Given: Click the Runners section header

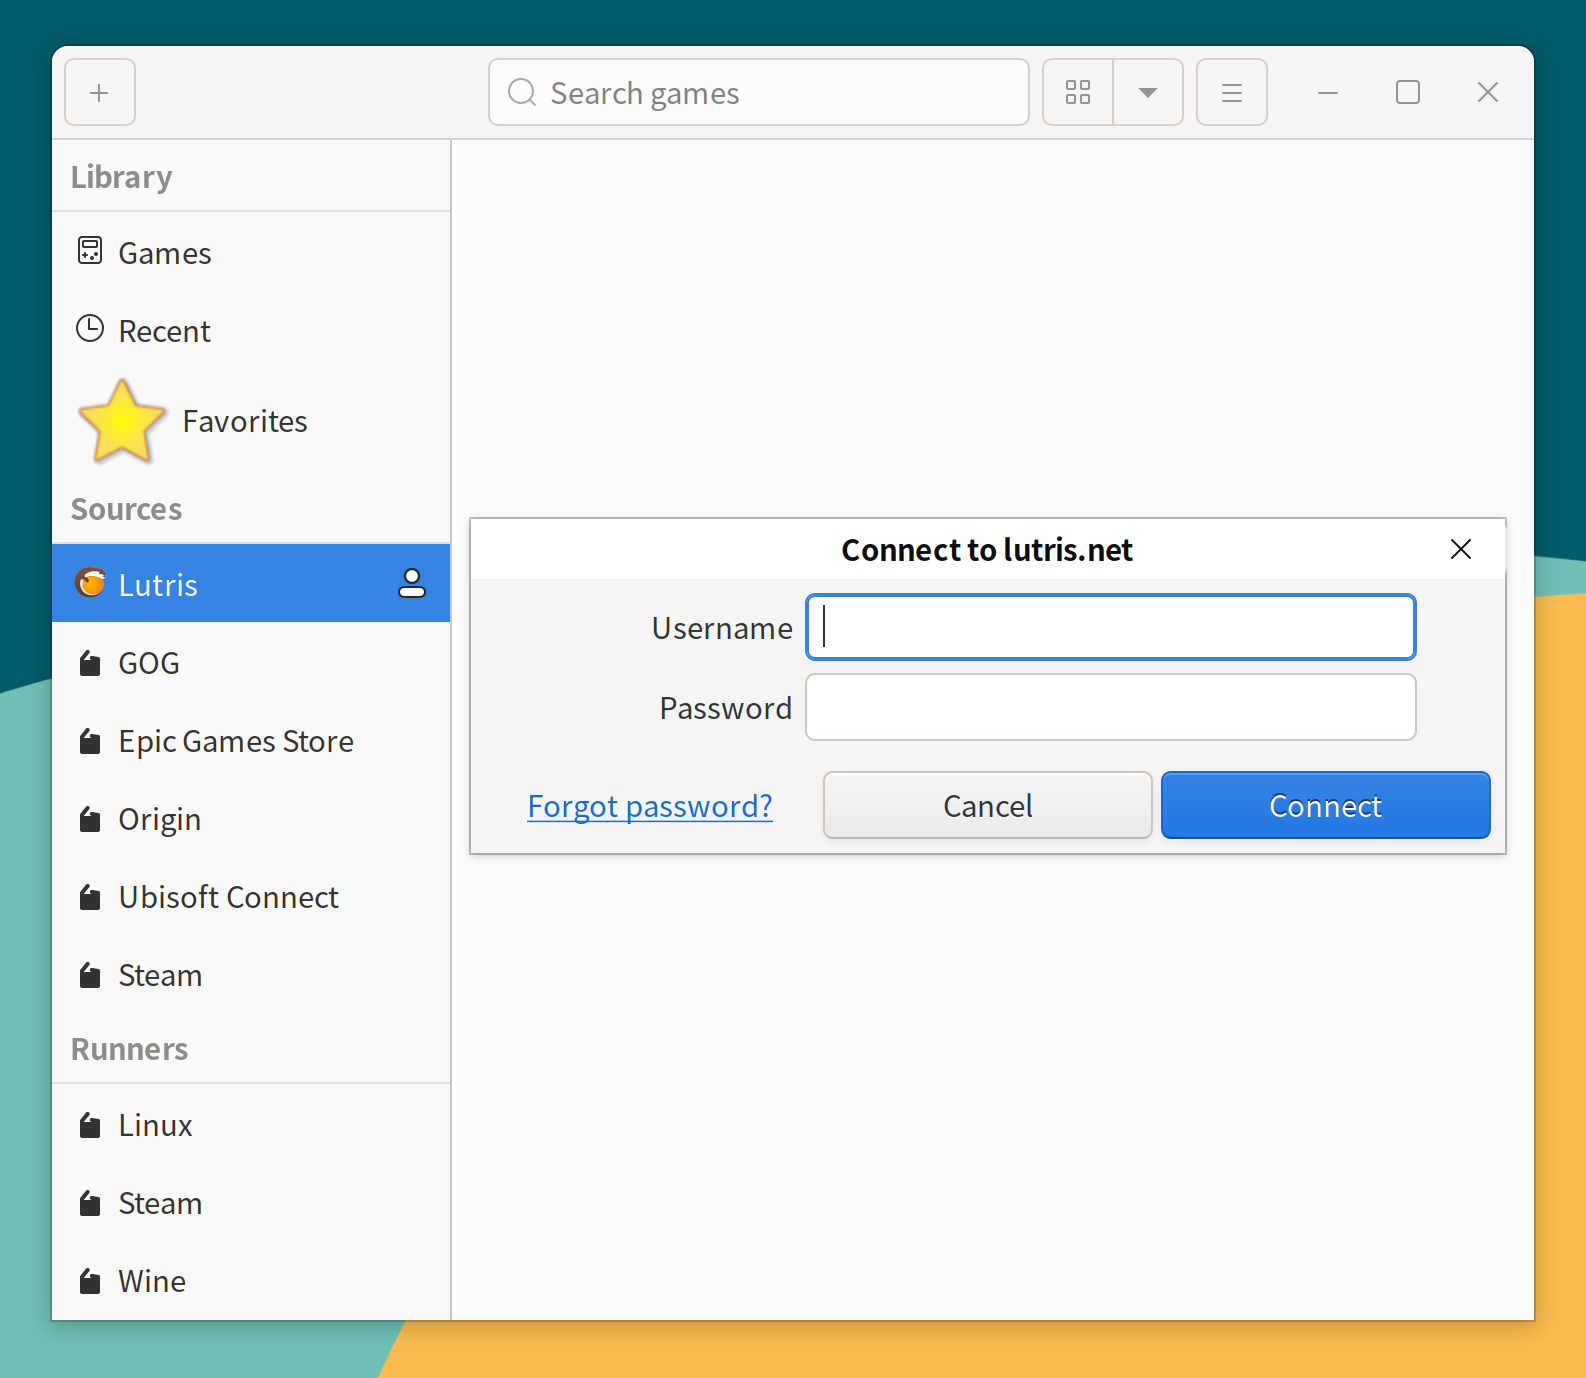Looking at the screenshot, I should 130,1049.
